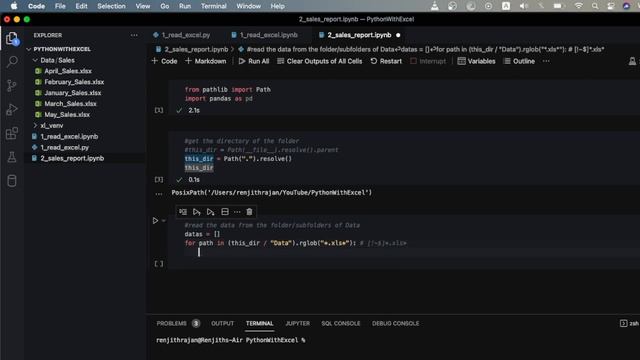Run by line in cell toolbar
This screenshot has width=640, height=360.
(x=183, y=212)
